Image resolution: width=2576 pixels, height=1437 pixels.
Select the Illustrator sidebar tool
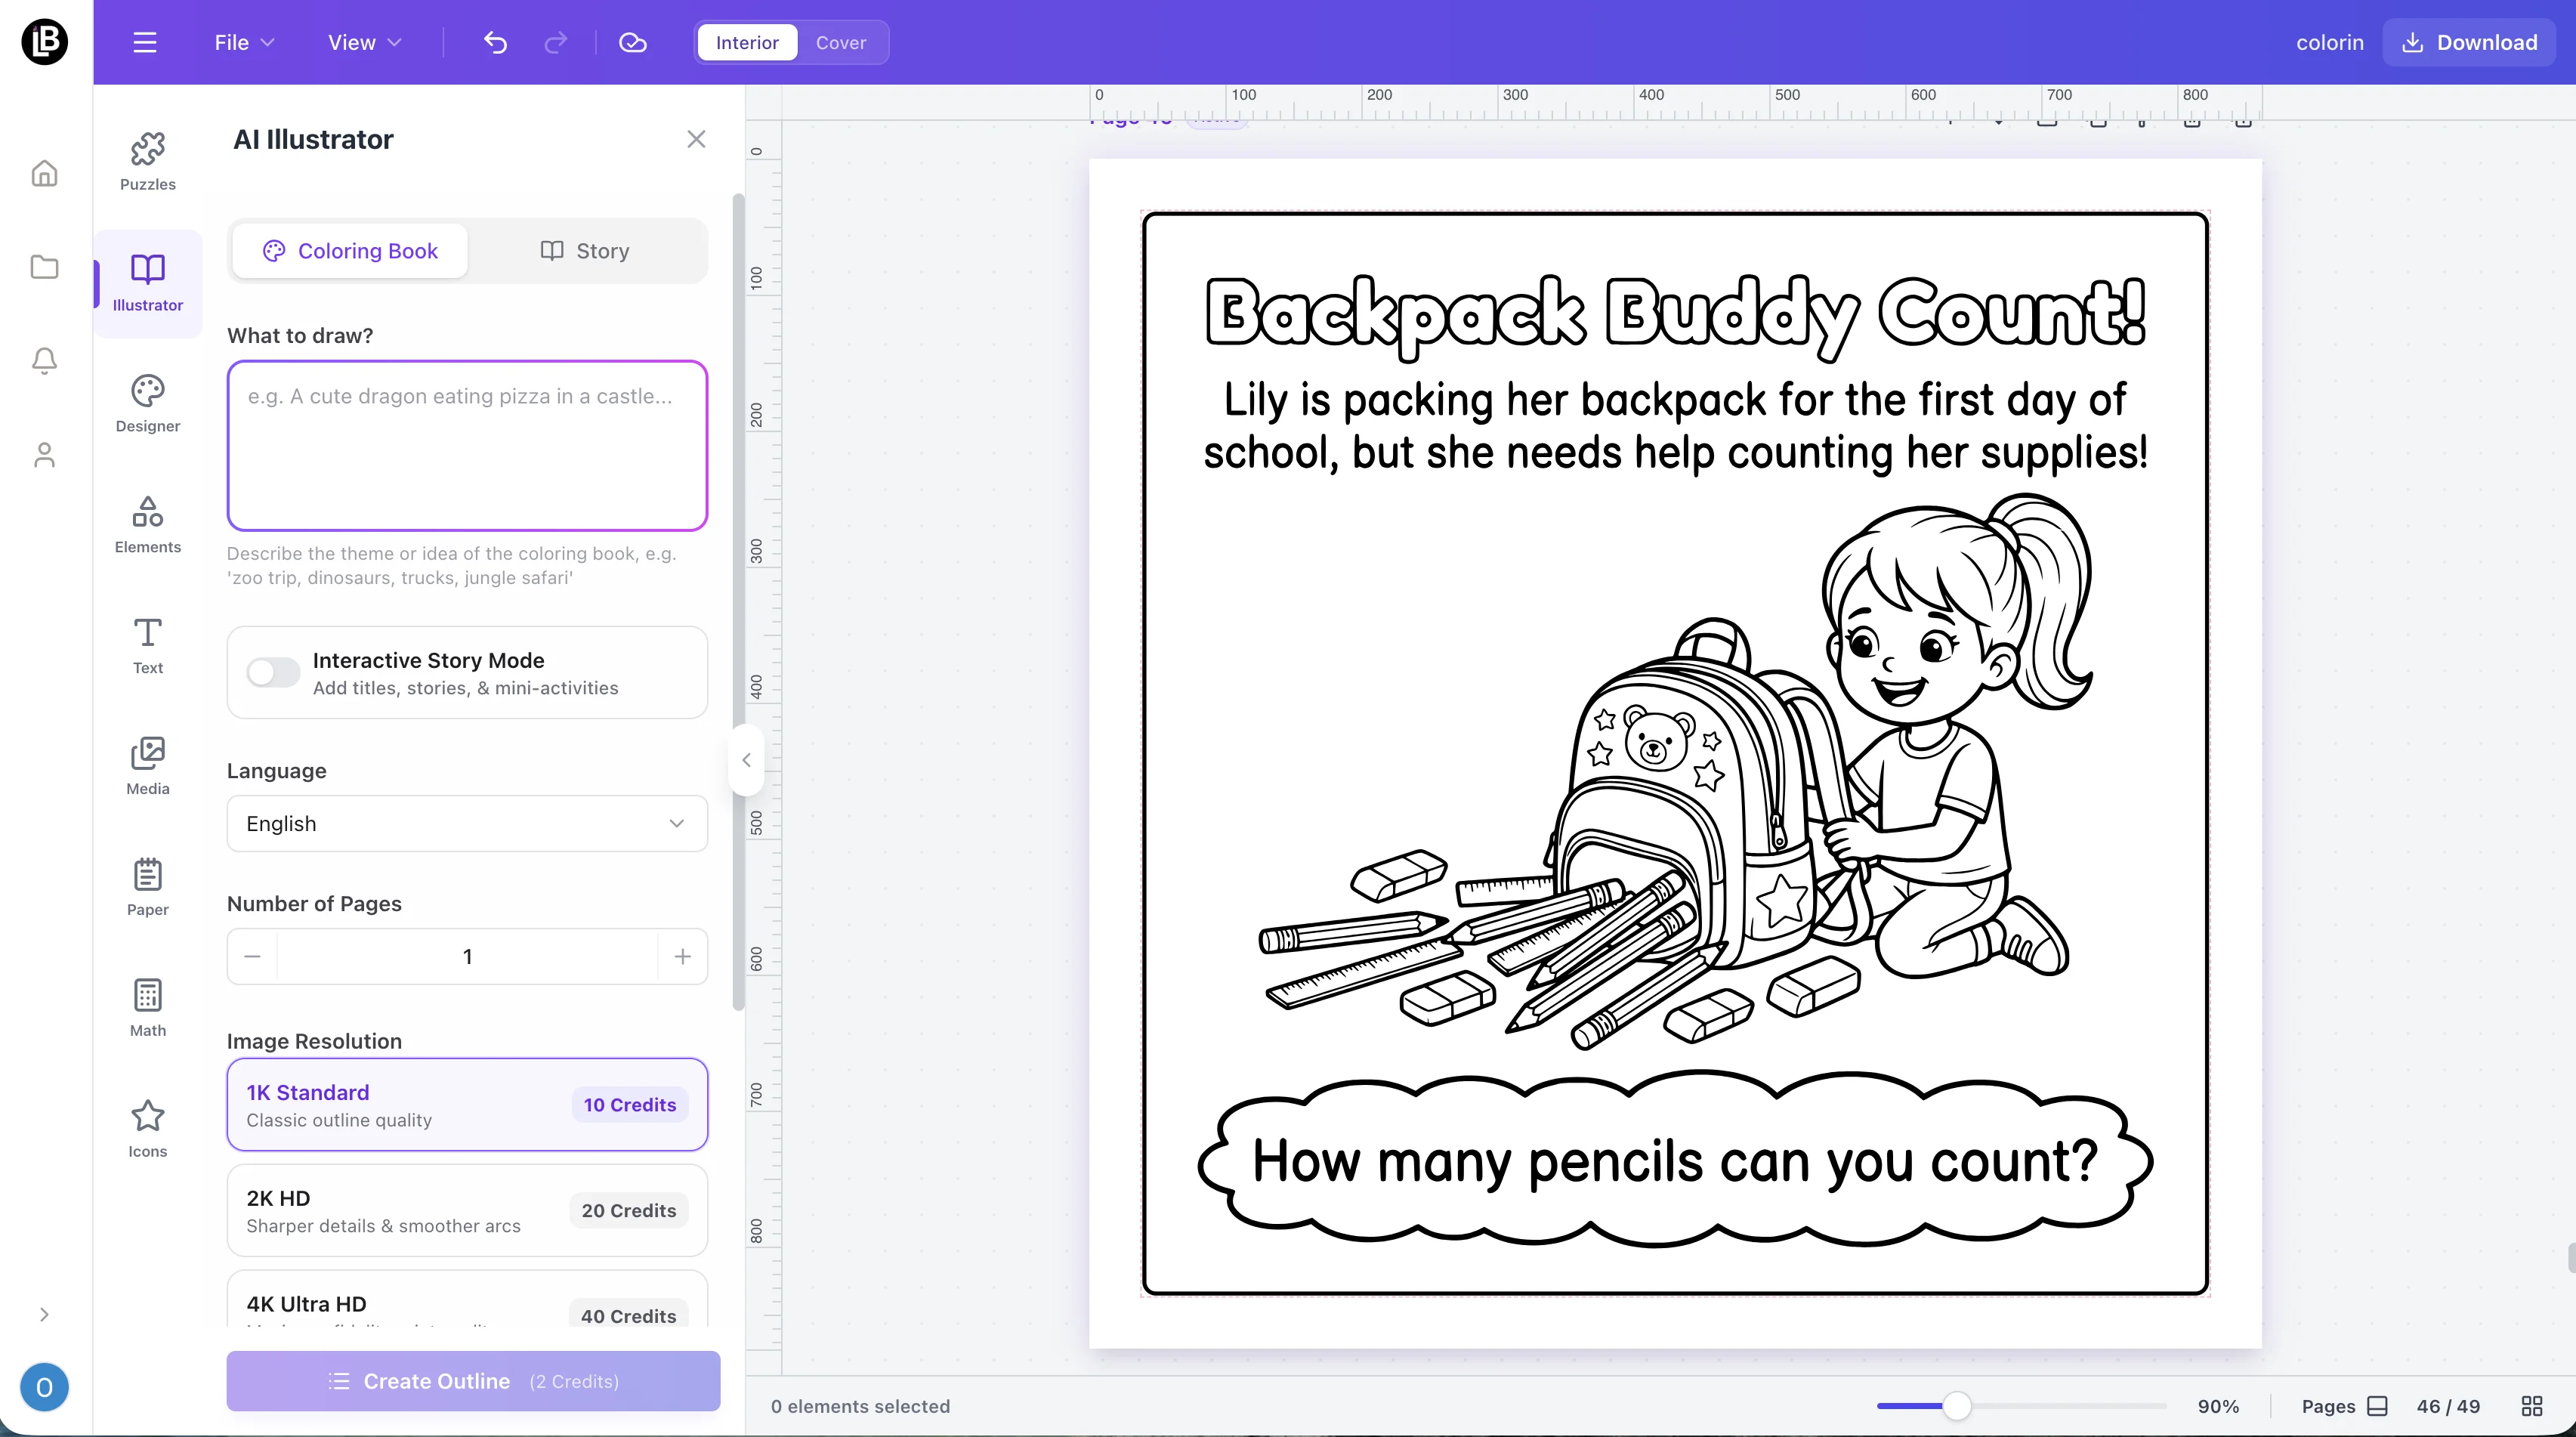tap(148, 283)
